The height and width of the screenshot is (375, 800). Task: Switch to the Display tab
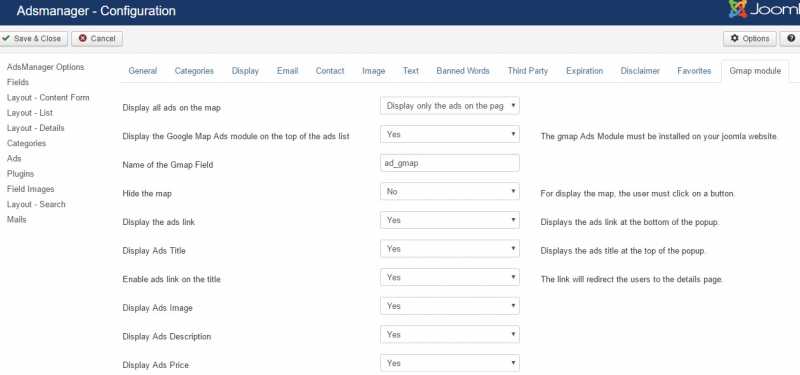pyautogui.click(x=245, y=71)
